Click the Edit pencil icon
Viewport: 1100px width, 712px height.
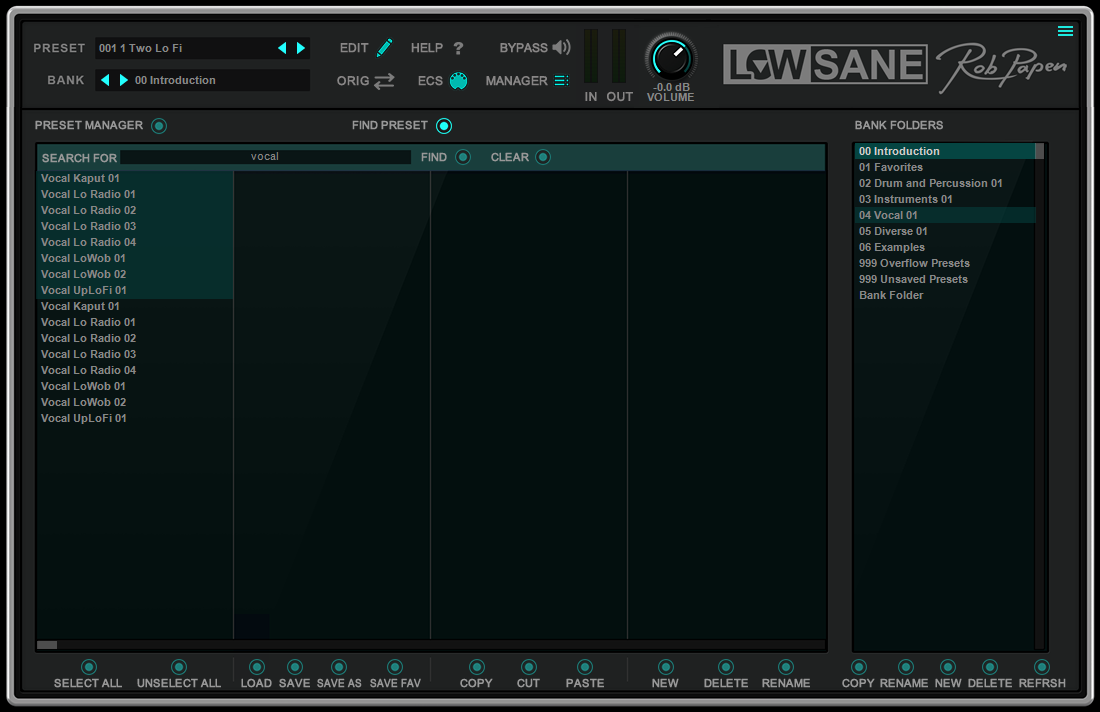pos(384,48)
